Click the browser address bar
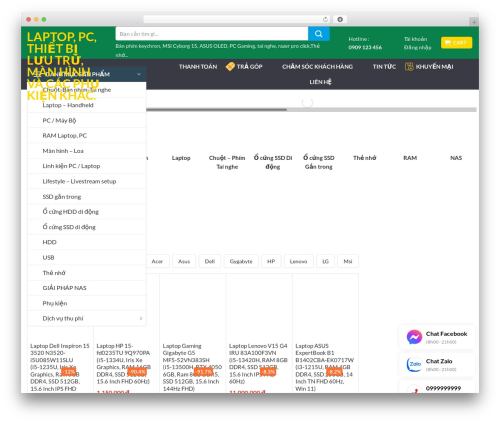 [x=237, y=19]
